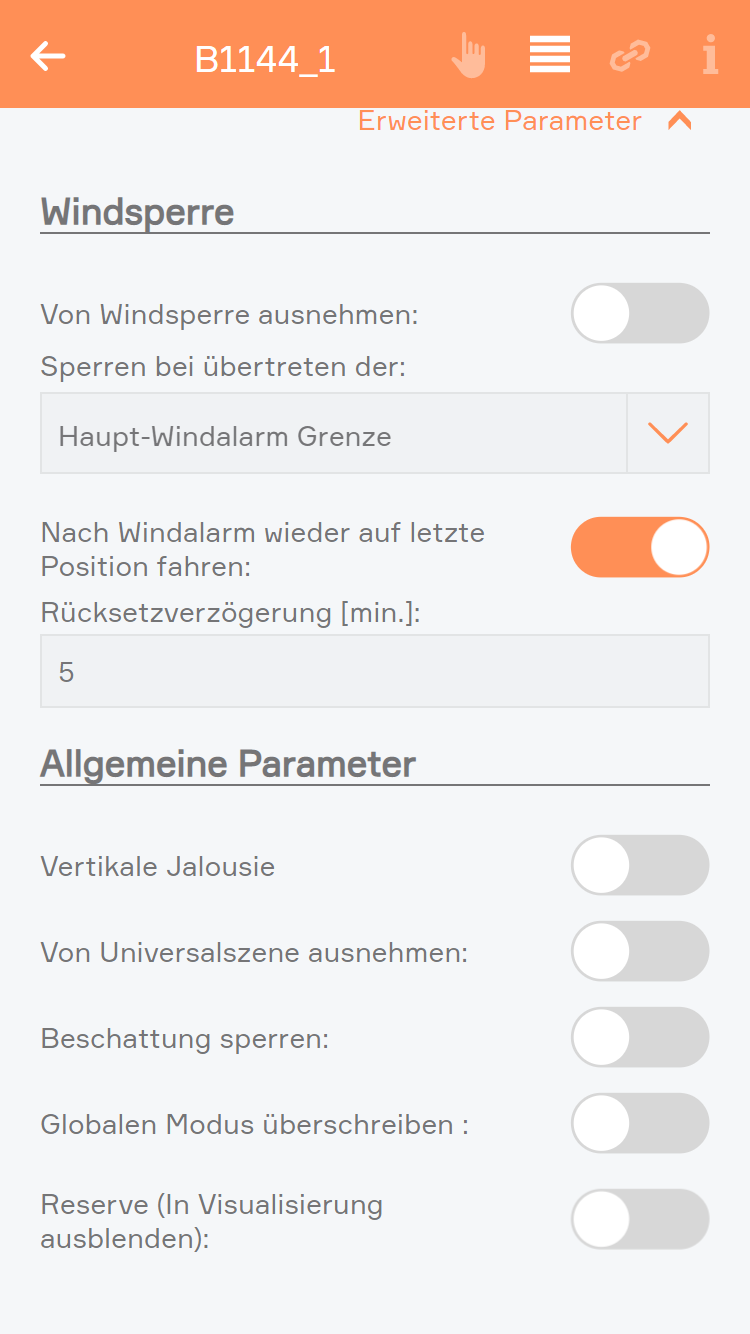Screen dimensions: 750x1334
Task: Click the Windsperre section heading
Action: [137, 212]
